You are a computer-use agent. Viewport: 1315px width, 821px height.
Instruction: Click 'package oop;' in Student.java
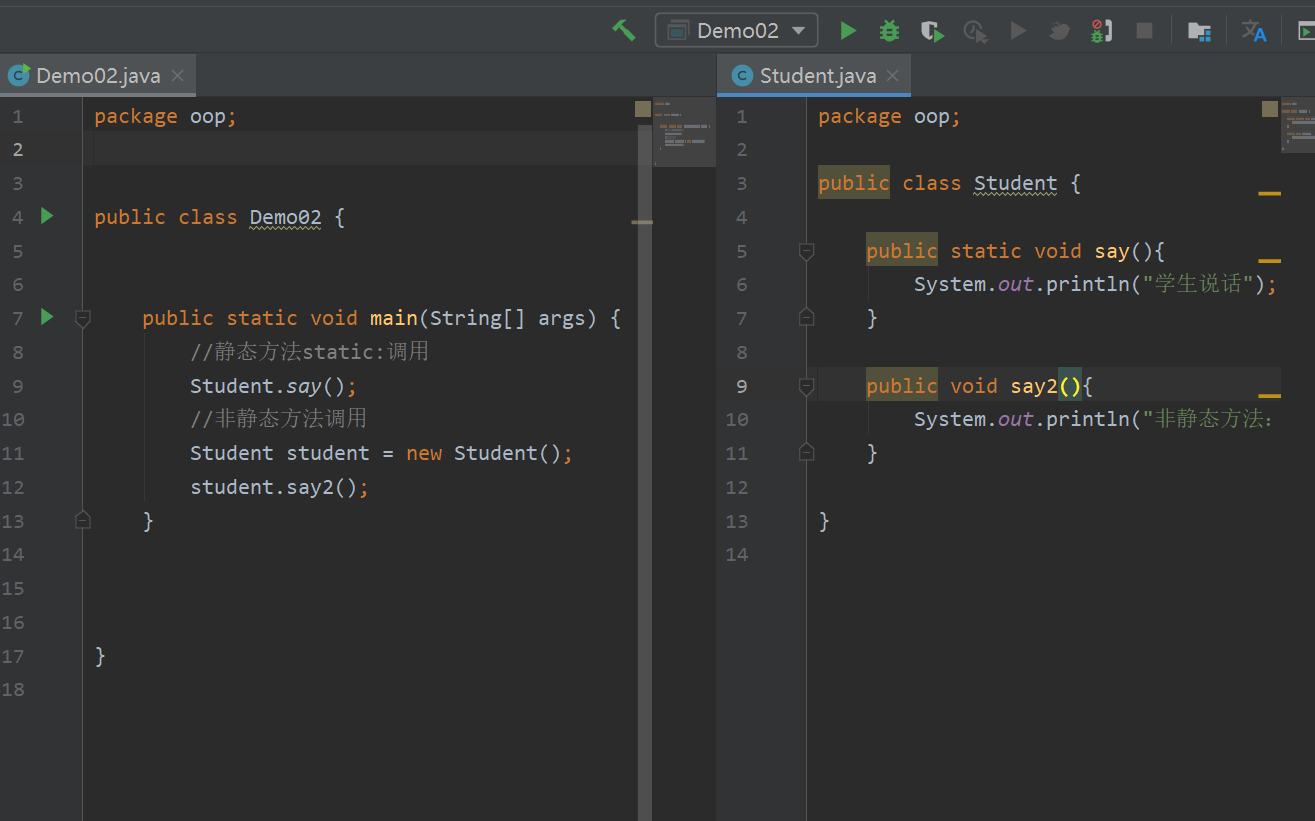pyautogui.click(x=889, y=116)
